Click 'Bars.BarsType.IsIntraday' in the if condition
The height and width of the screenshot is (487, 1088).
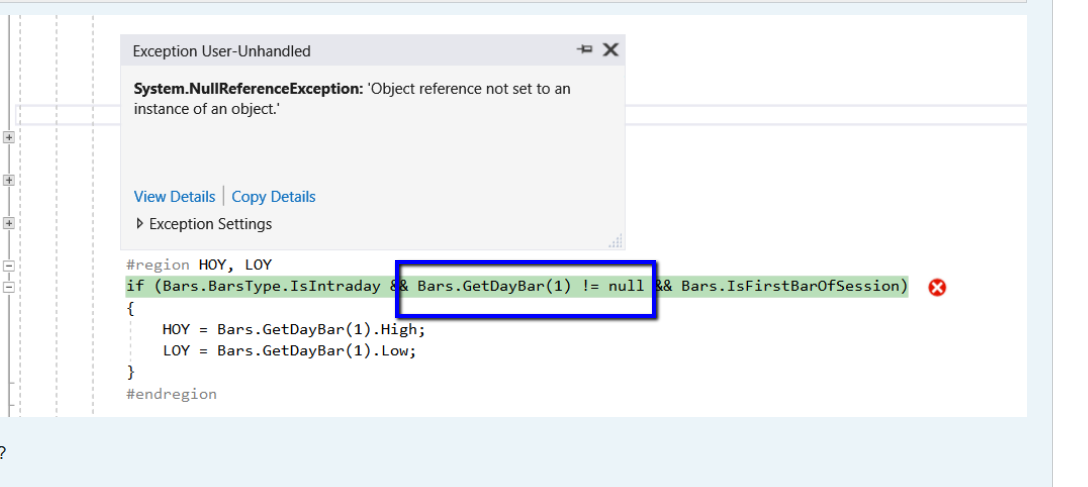click(271, 287)
